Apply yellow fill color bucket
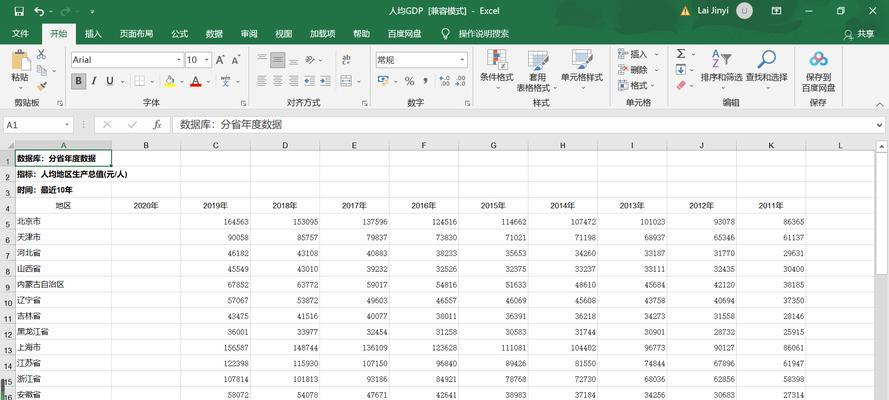Screen dimensions: 889x400 point(170,82)
